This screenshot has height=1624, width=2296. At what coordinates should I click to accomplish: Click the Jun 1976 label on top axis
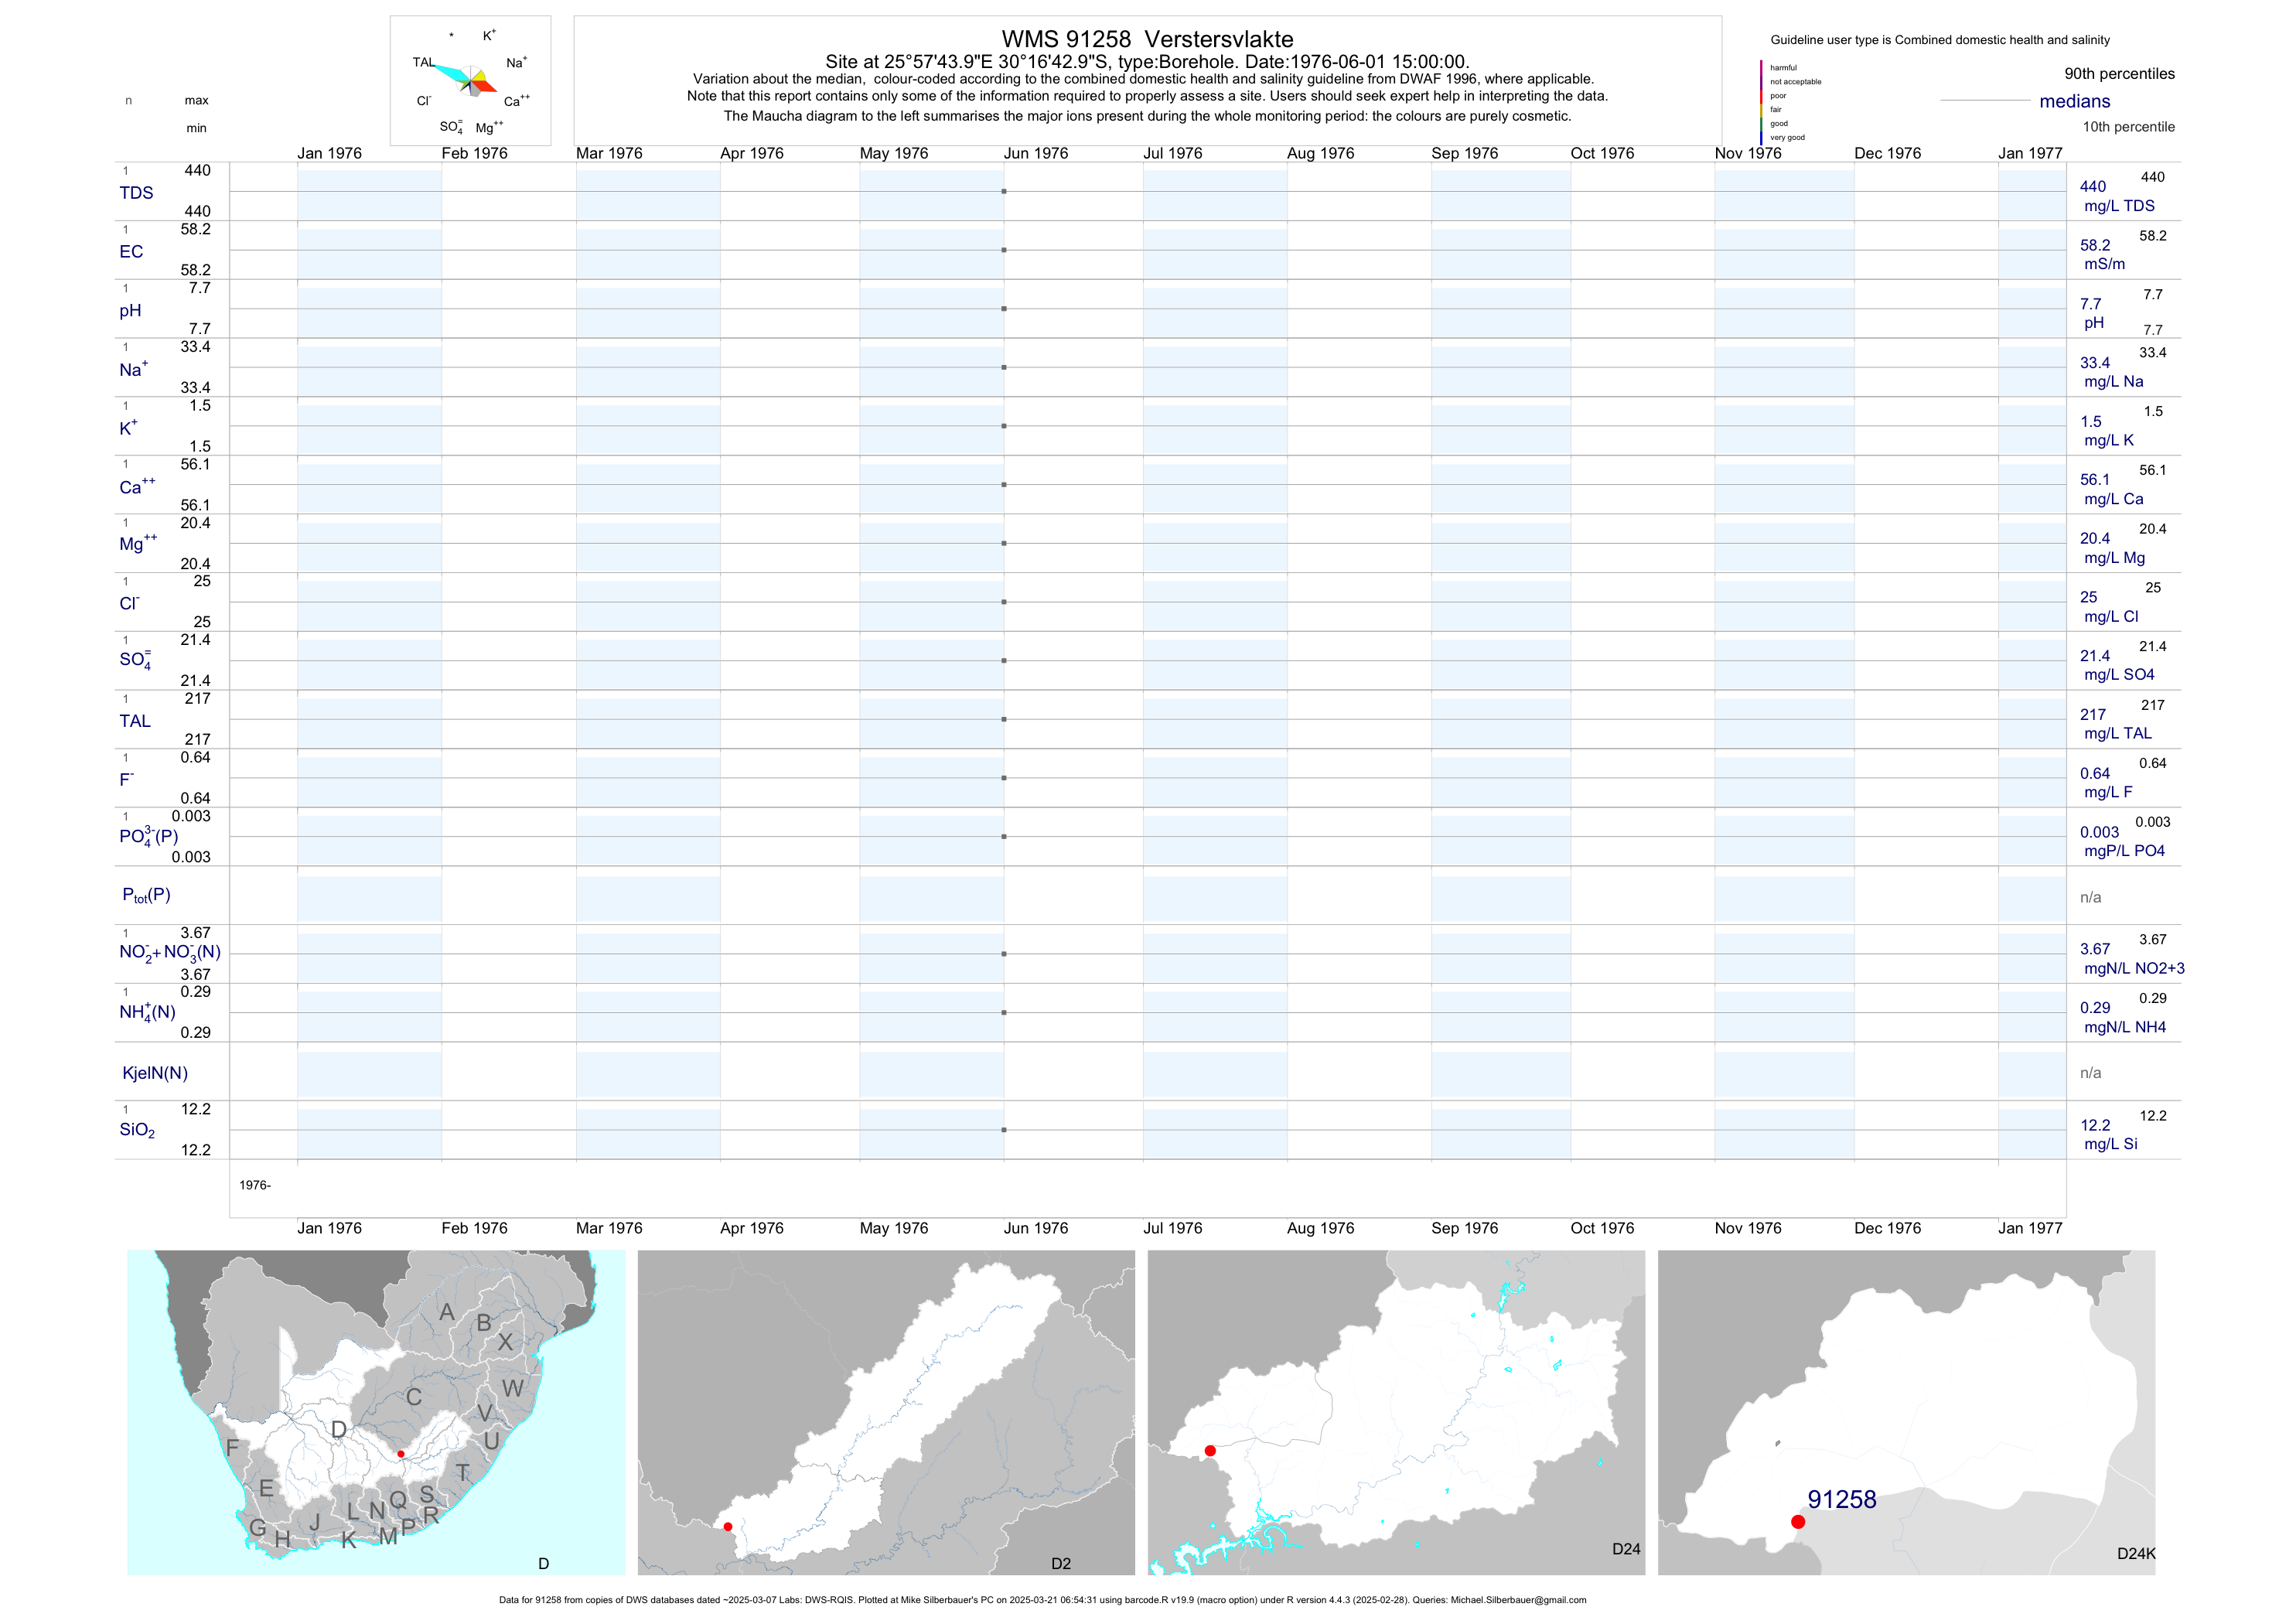tap(1035, 153)
